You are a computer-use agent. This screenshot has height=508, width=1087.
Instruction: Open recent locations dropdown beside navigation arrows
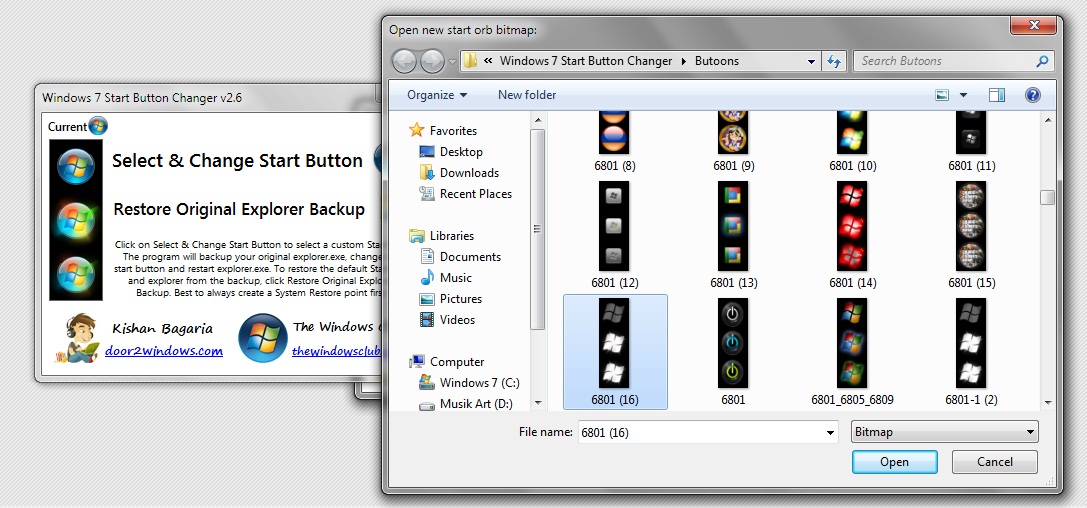coord(453,62)
